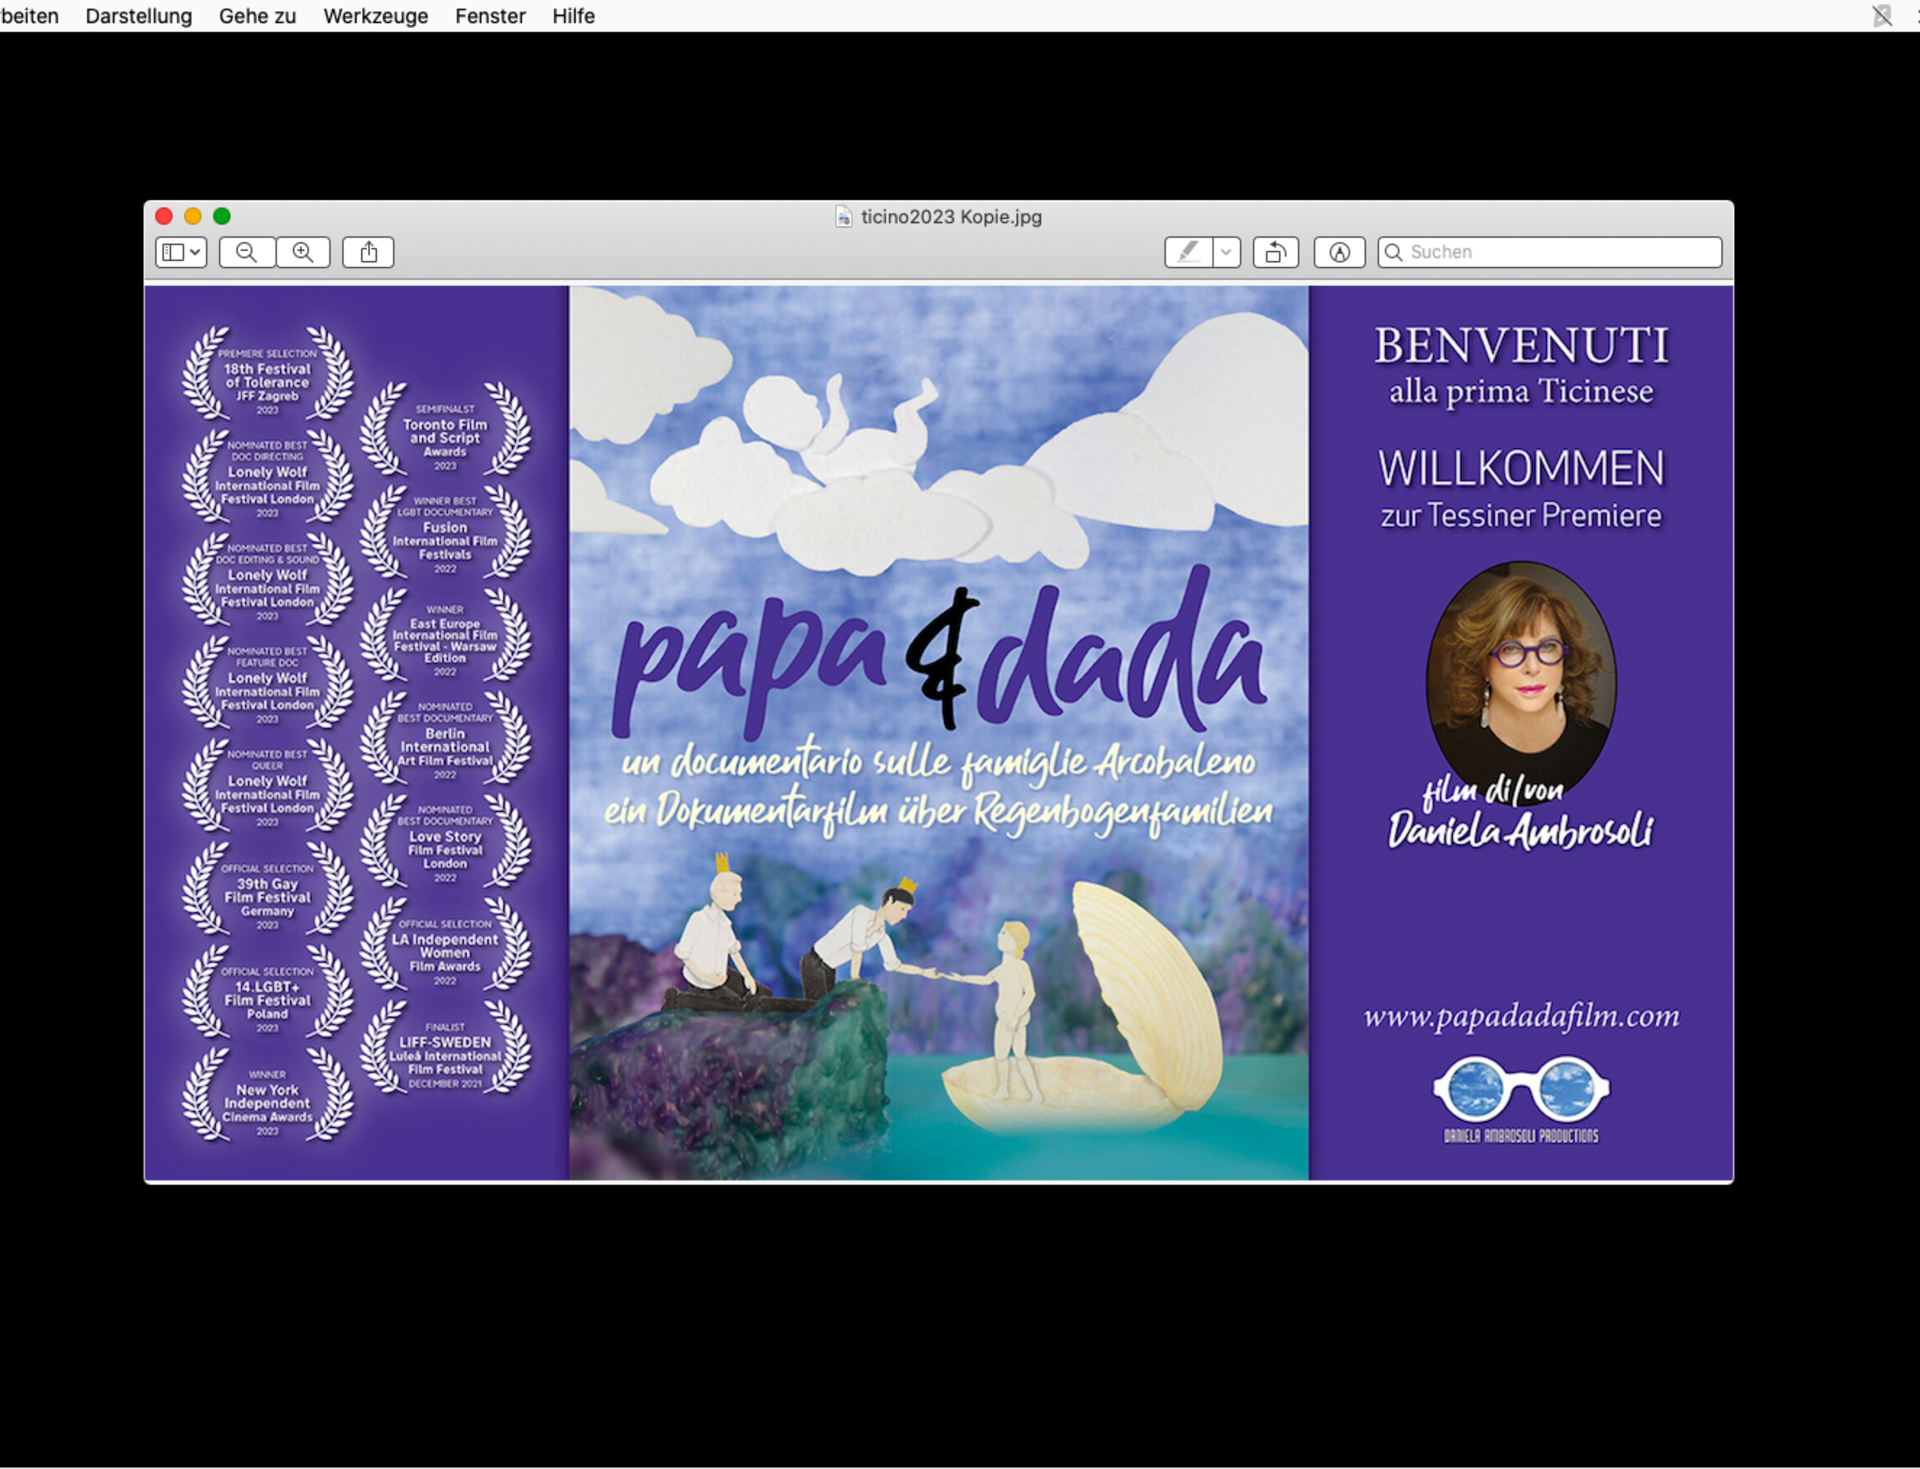This screenshot has height=1469, width=1920.
Task: Click the yellow minimize window button
Action: click(193, 216)
